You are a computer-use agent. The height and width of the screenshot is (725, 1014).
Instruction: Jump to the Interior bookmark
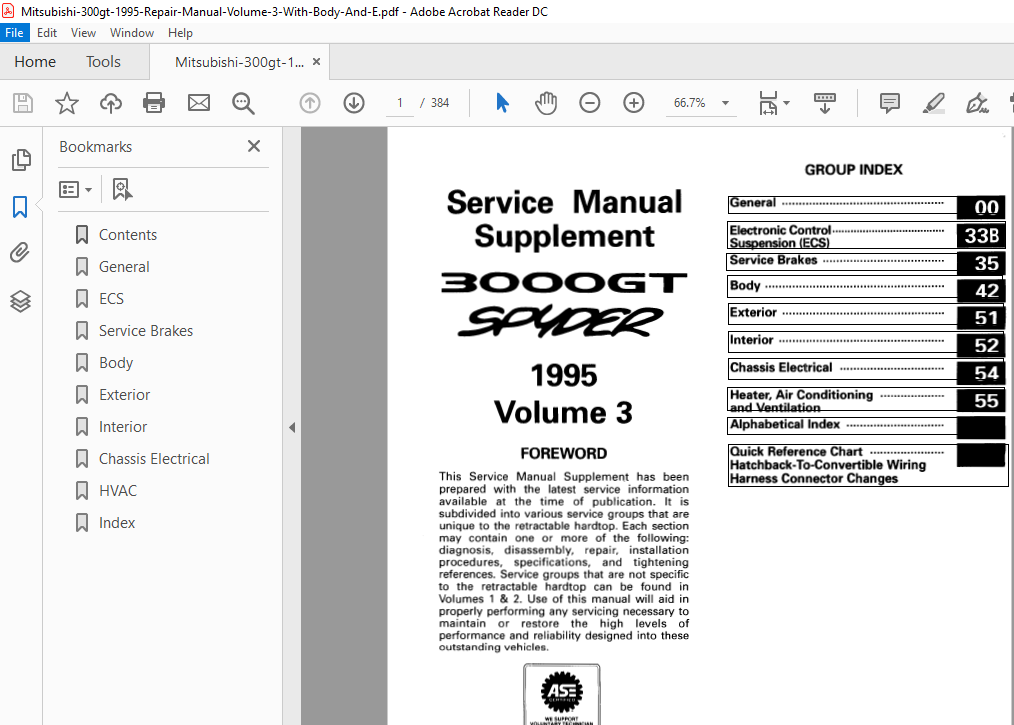coord(123,427)
